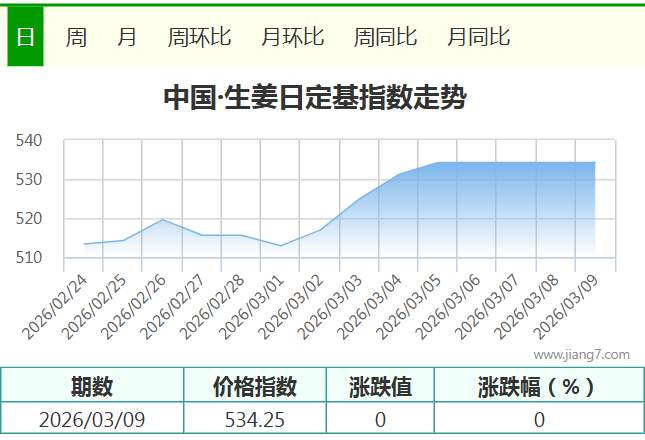This screenshot has width=645, height=440.
Task: Click the chart title 中国·生姜日定基指数走势
Action: coord(314,98)
